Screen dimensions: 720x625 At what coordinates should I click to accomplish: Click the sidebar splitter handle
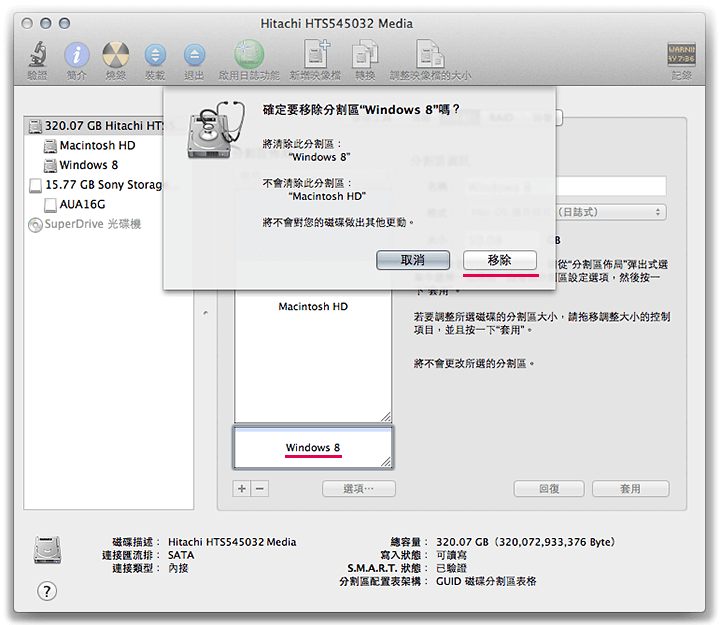tap(206, 313)
